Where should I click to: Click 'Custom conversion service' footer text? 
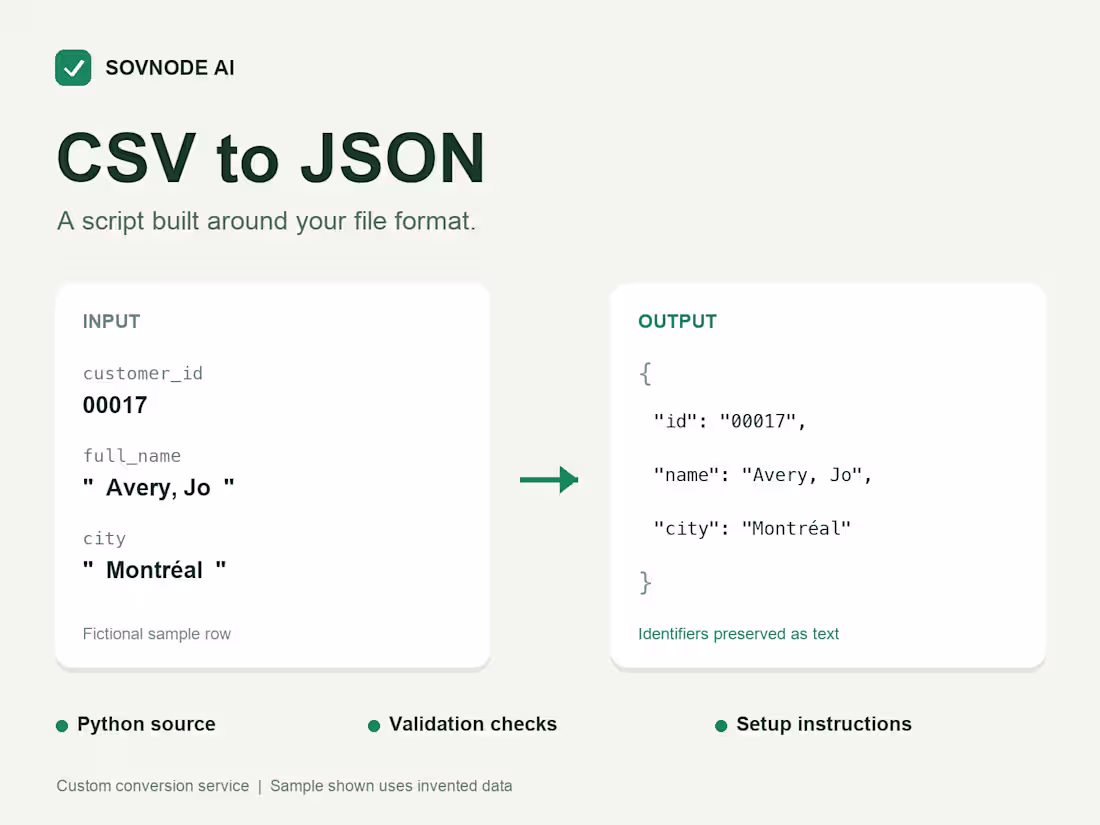pyautogui.click(x=153, y=786)
